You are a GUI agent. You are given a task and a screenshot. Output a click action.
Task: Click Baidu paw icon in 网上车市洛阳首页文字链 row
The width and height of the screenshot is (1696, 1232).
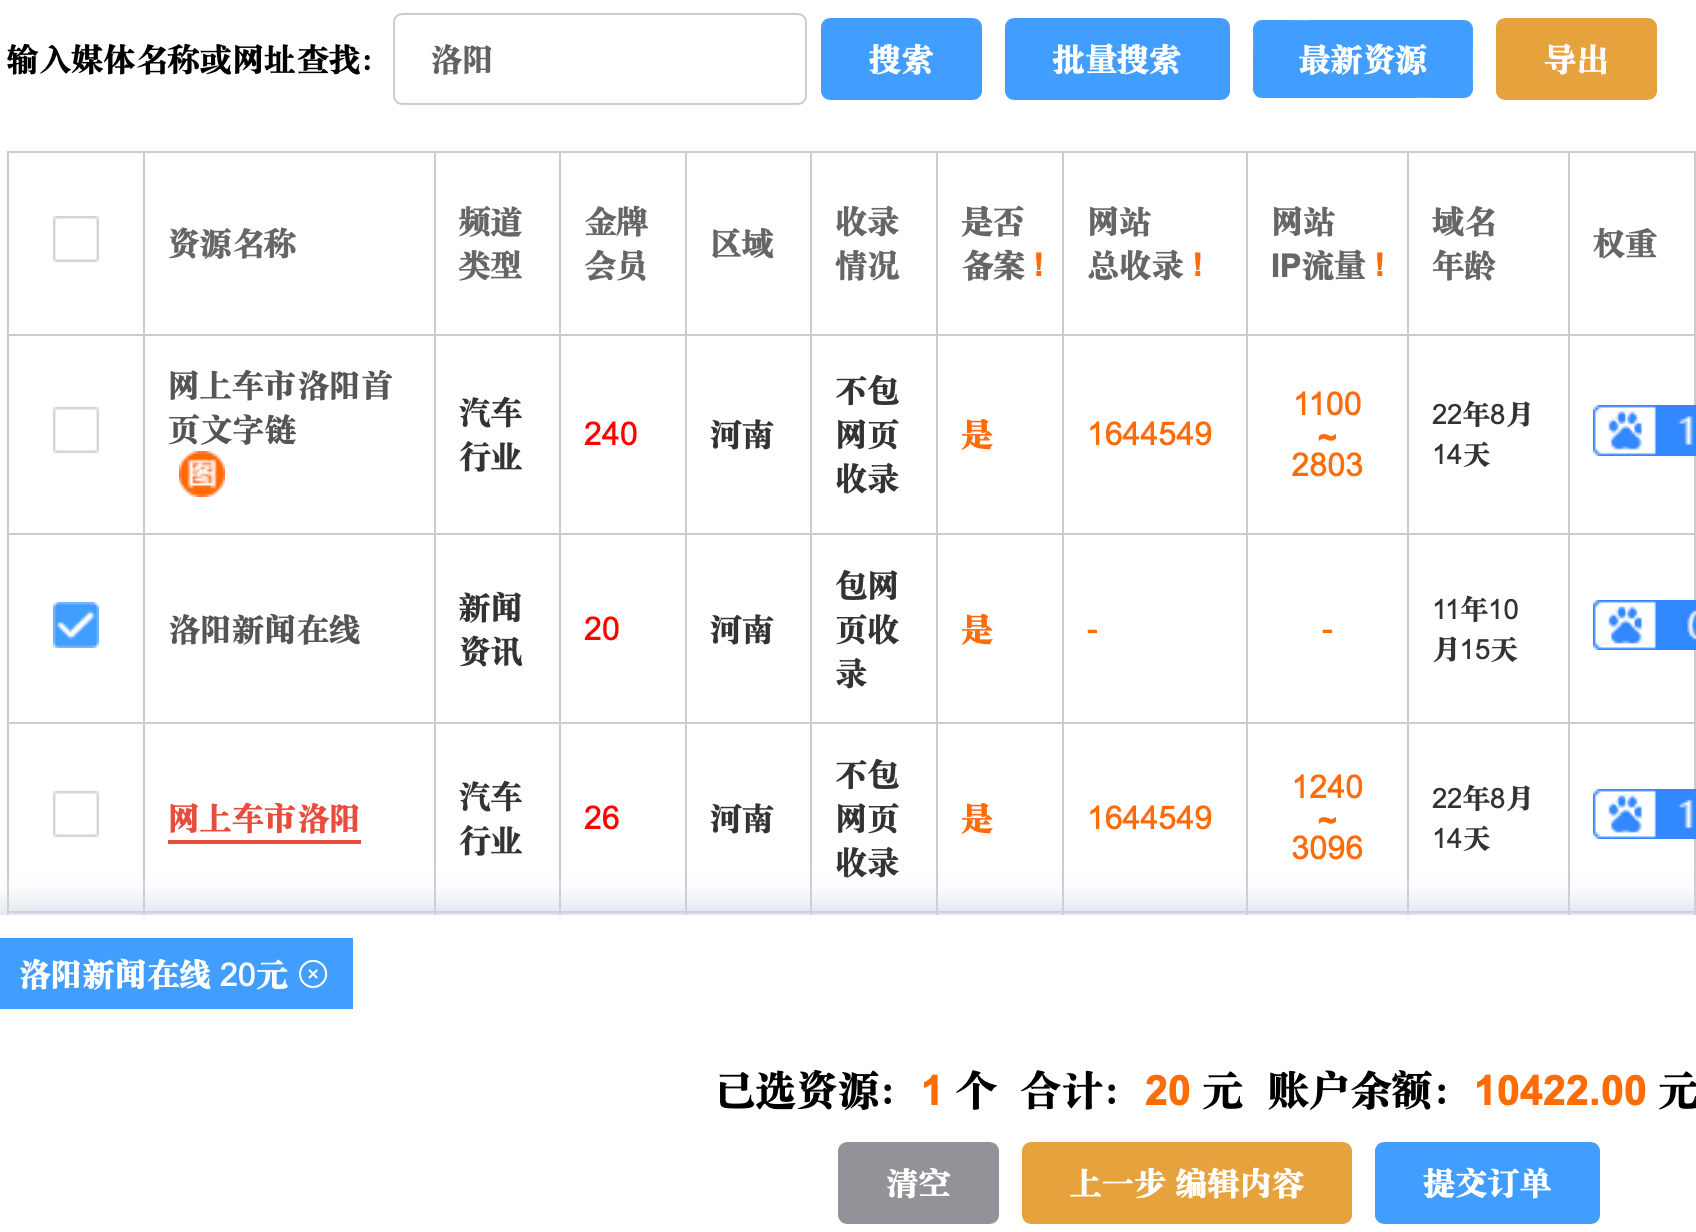pyautogui.click(x=1625, y=431)
